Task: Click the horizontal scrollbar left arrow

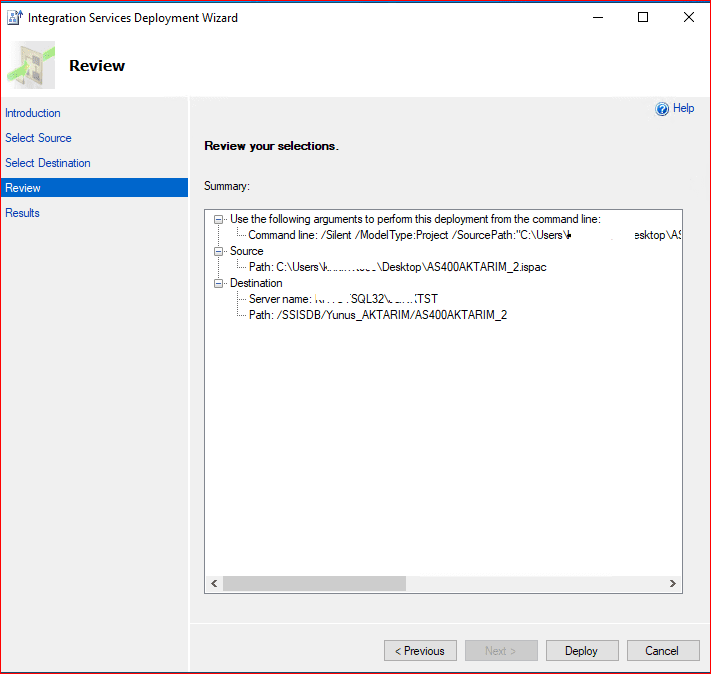Action: 214,583
